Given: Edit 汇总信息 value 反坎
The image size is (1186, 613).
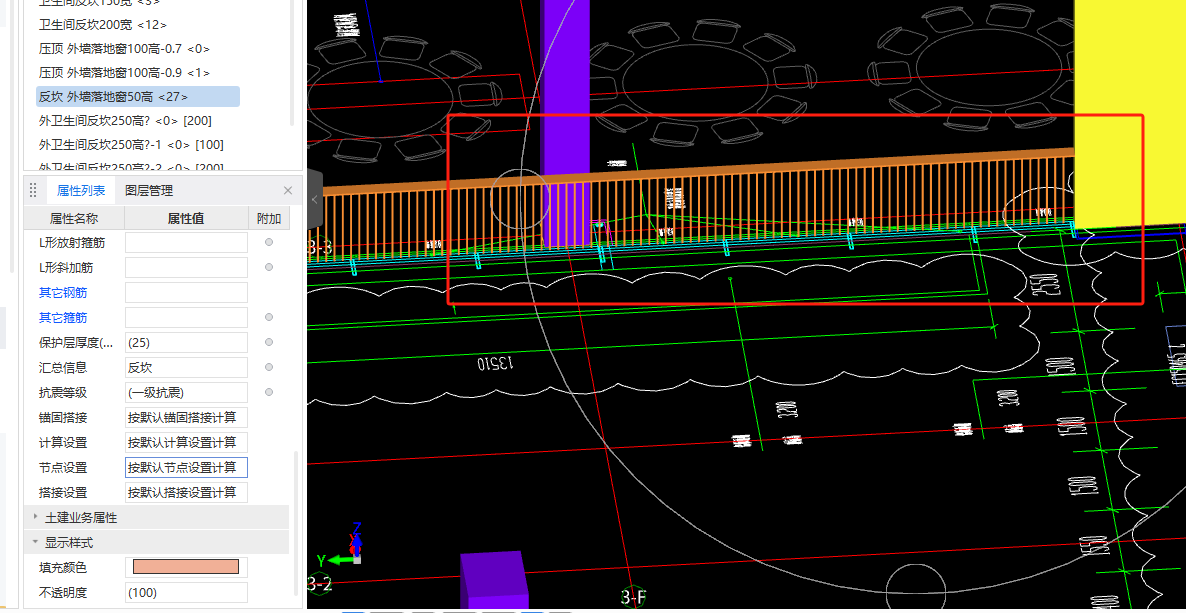Looking at the screenshot, I should point(186,367).
